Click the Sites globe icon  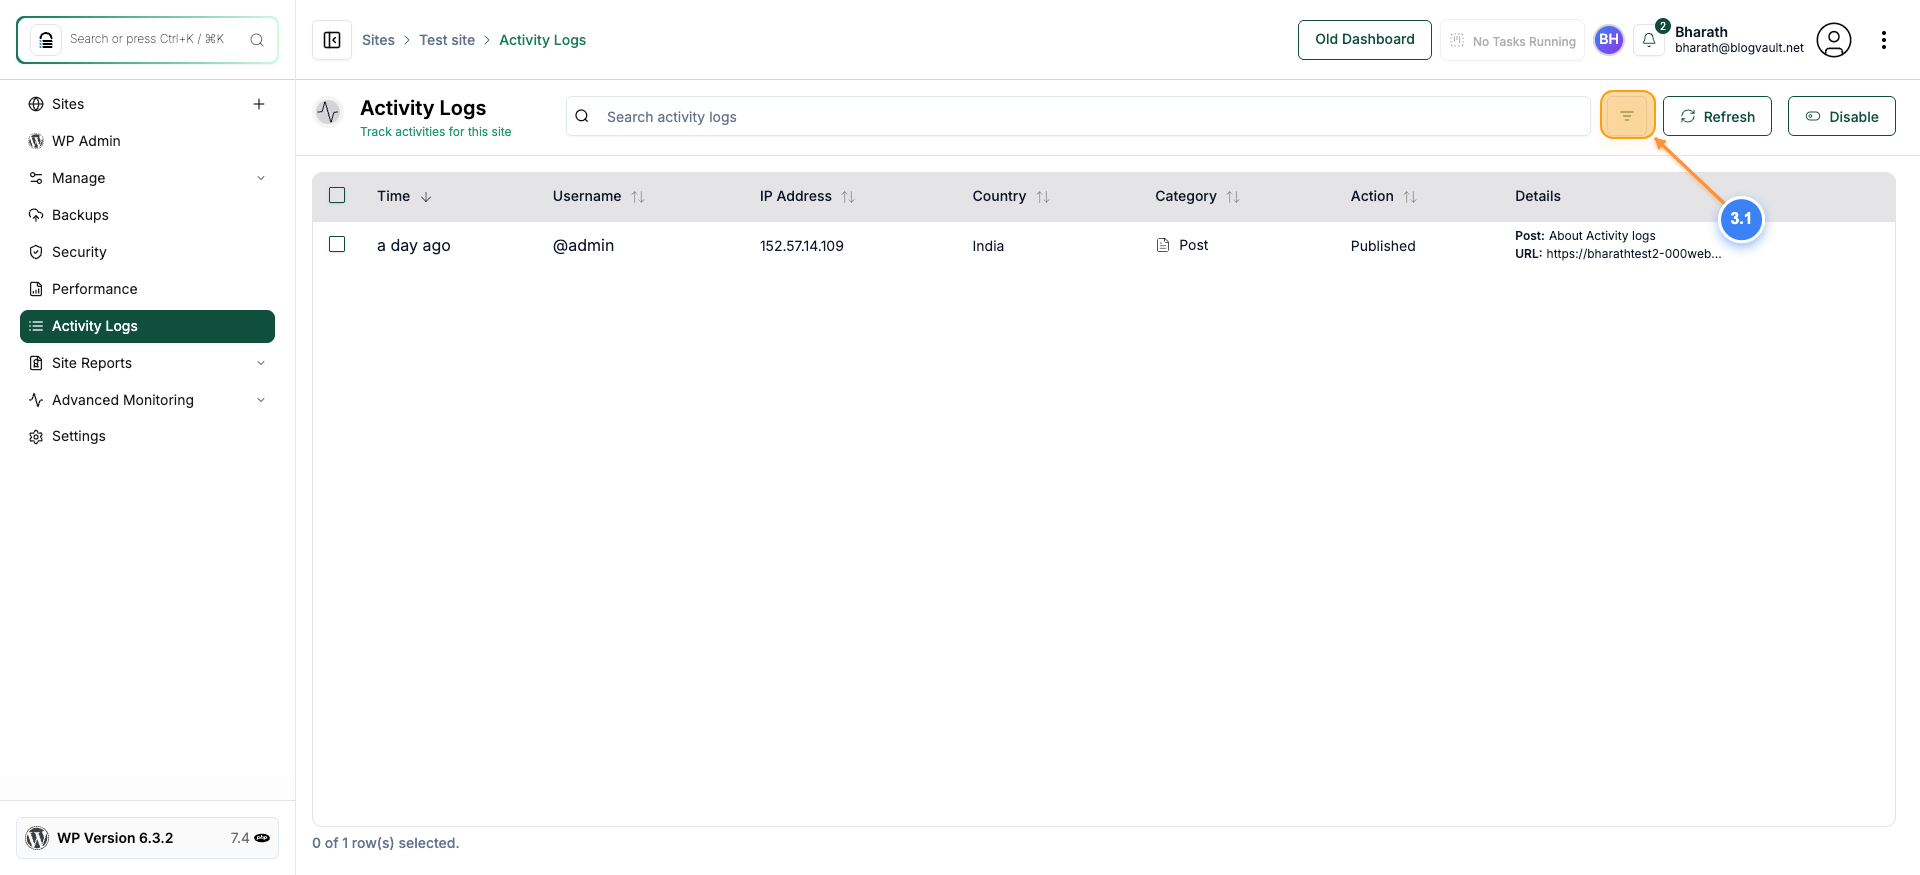pos(36,104)
